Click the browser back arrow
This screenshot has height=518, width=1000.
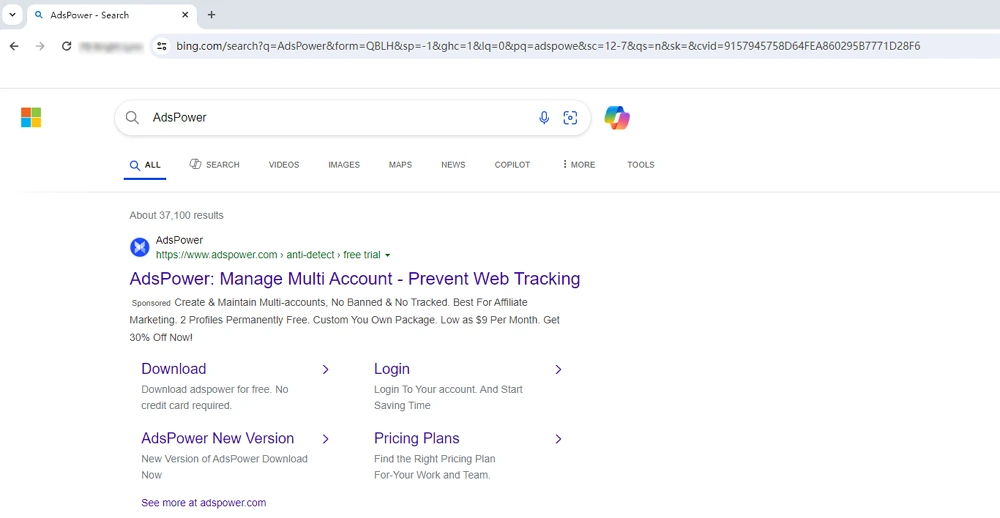pos(14,46)
